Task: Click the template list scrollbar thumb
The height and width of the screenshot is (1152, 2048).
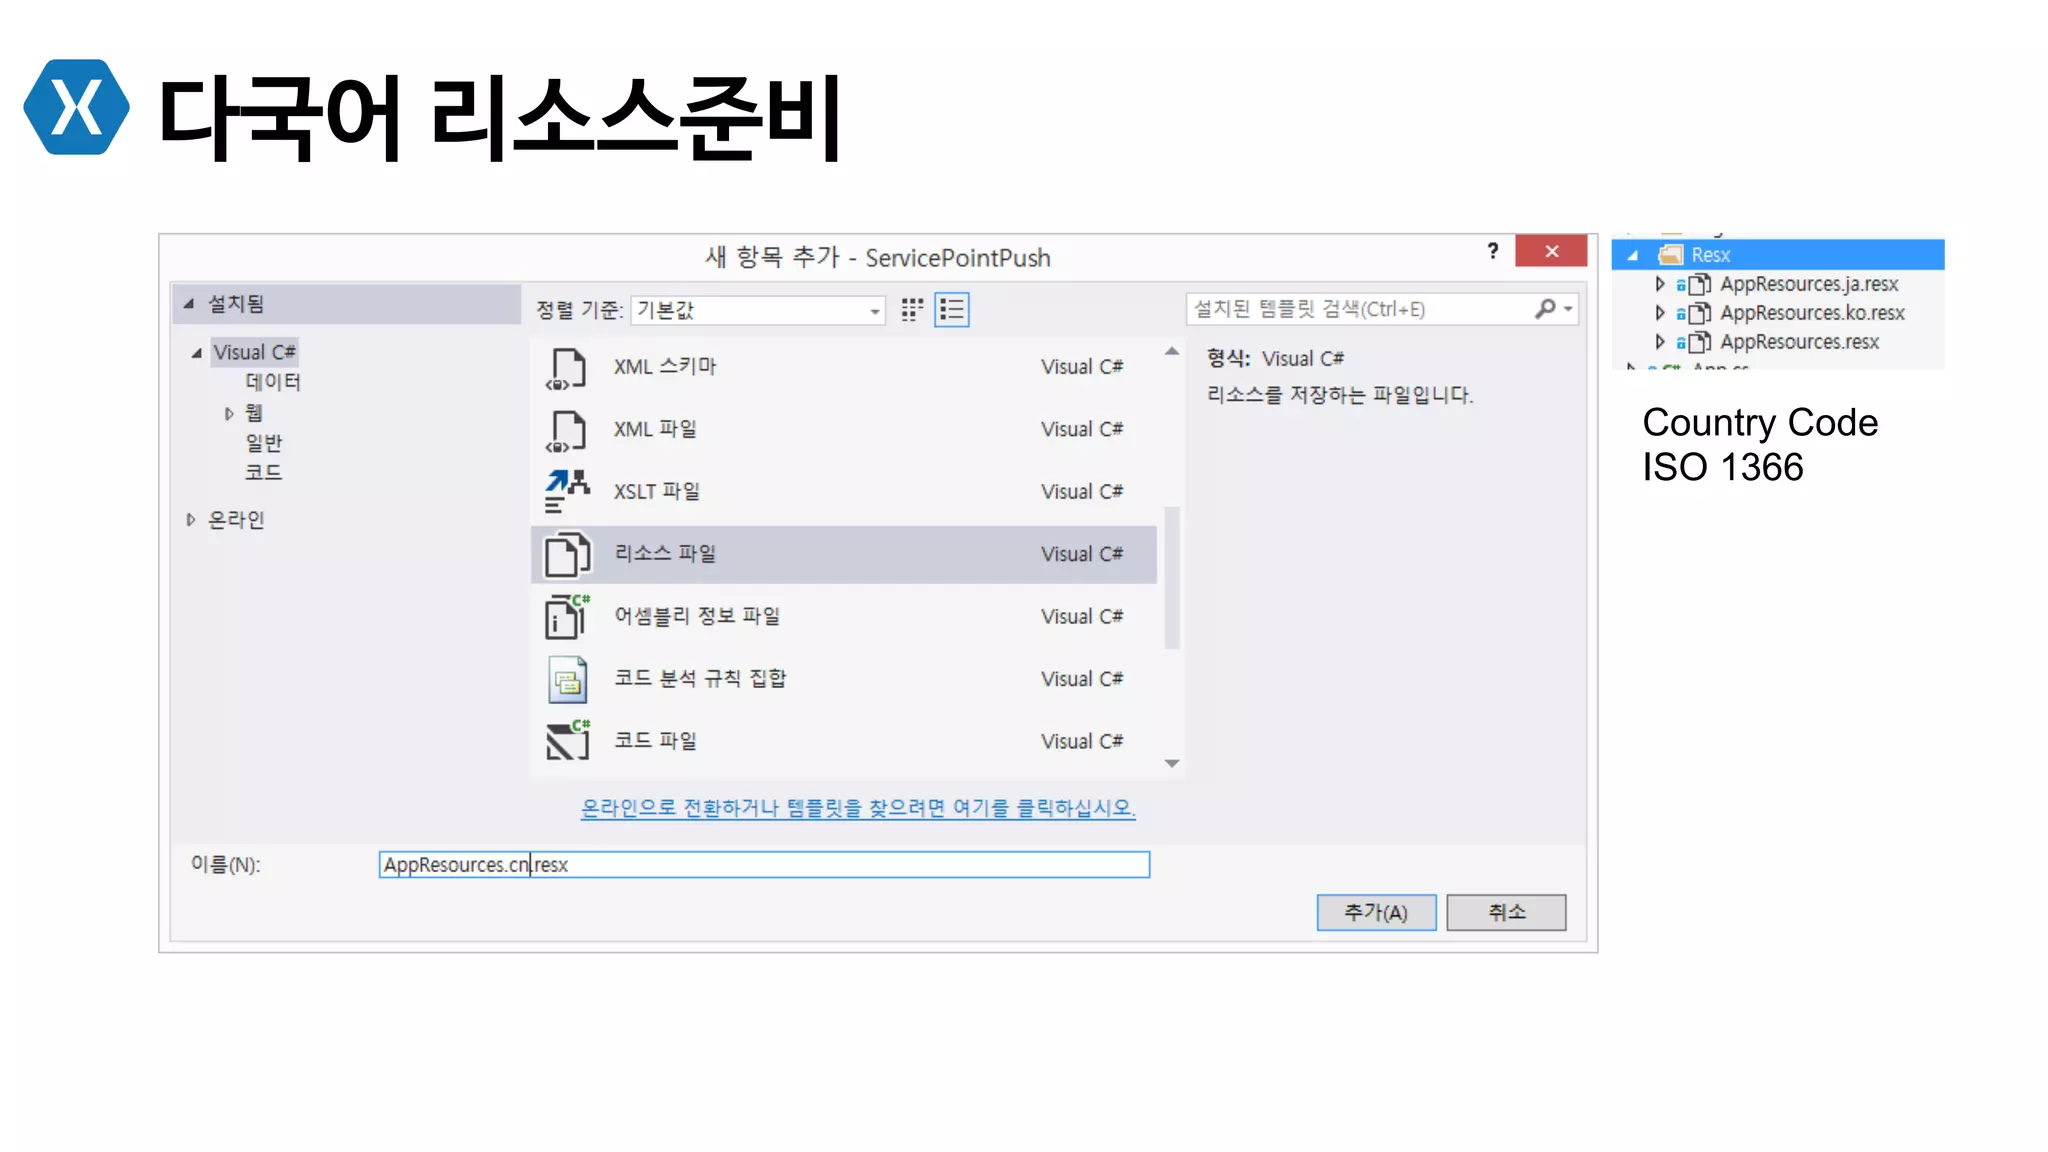Action: pos(1172,578)
